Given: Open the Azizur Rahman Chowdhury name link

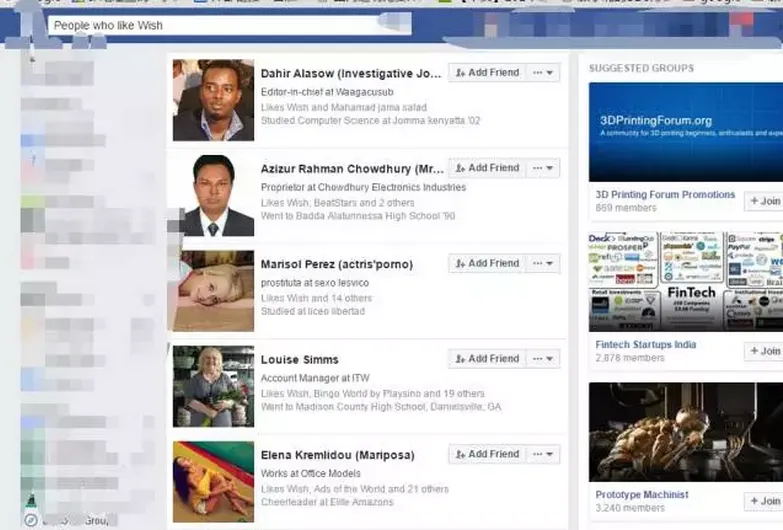Looking at the screenshot, I should point(352,169).
